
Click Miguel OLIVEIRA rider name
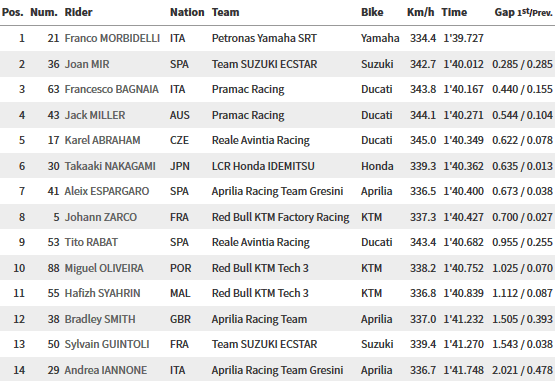click(104, 268)
